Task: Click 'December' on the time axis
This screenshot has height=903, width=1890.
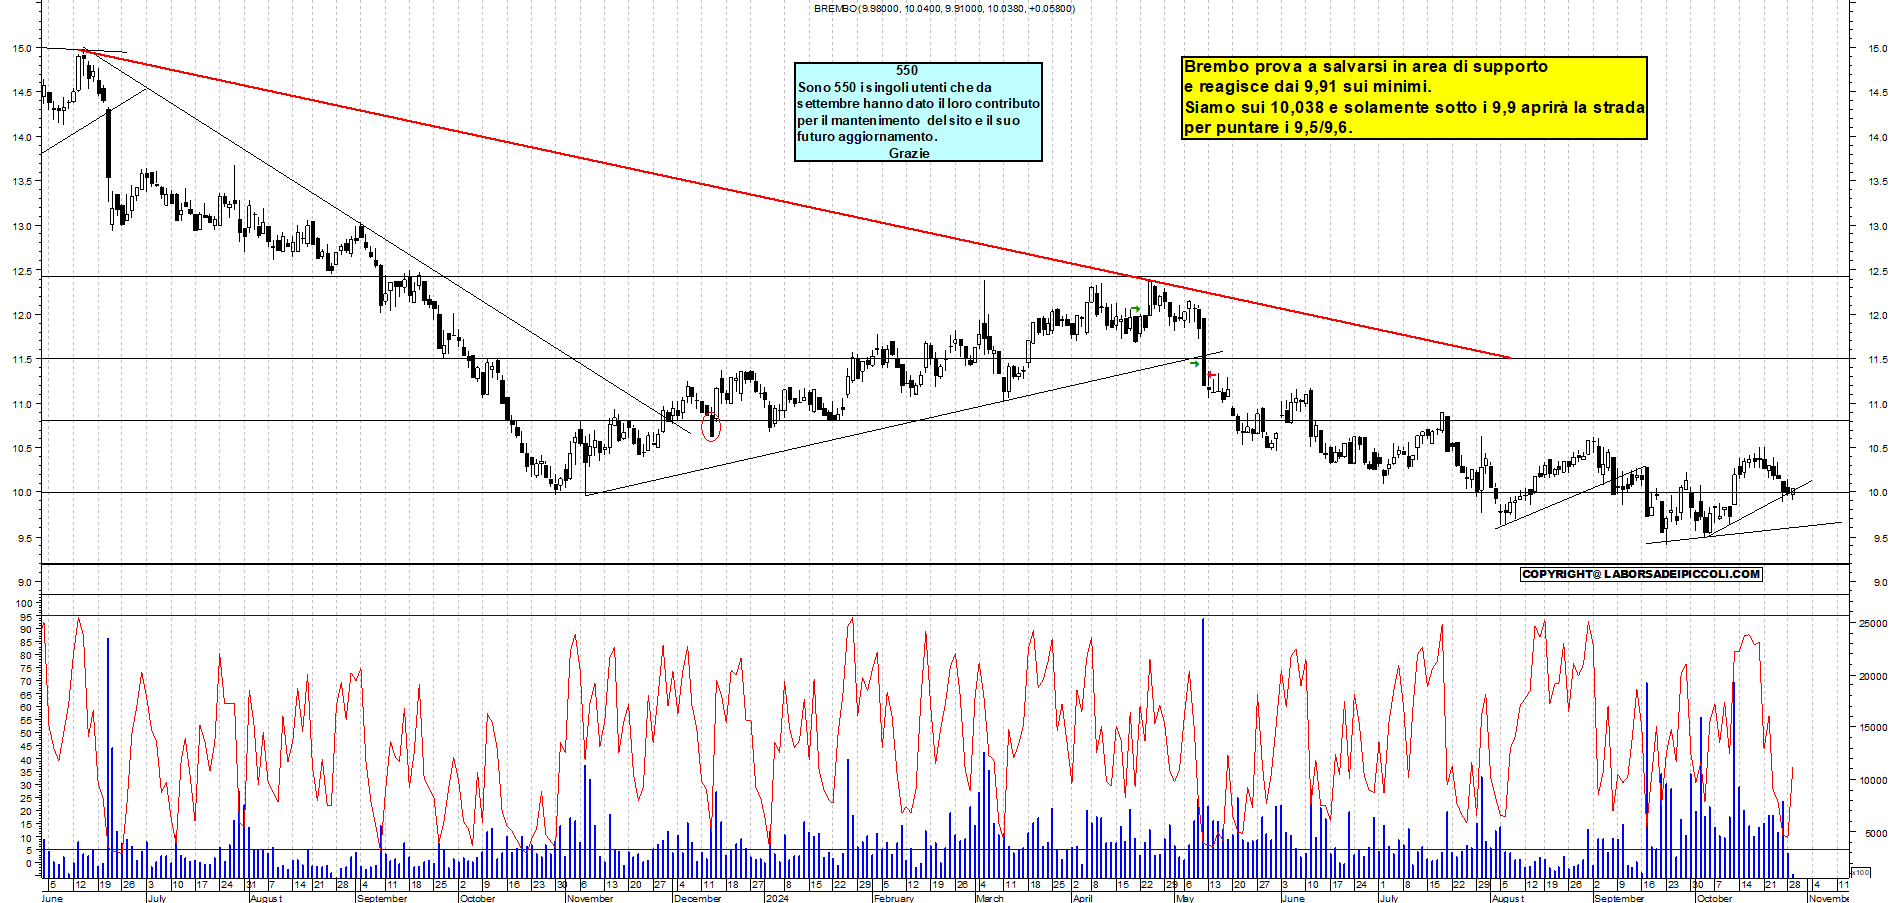Action: click(x=698, y=898)
